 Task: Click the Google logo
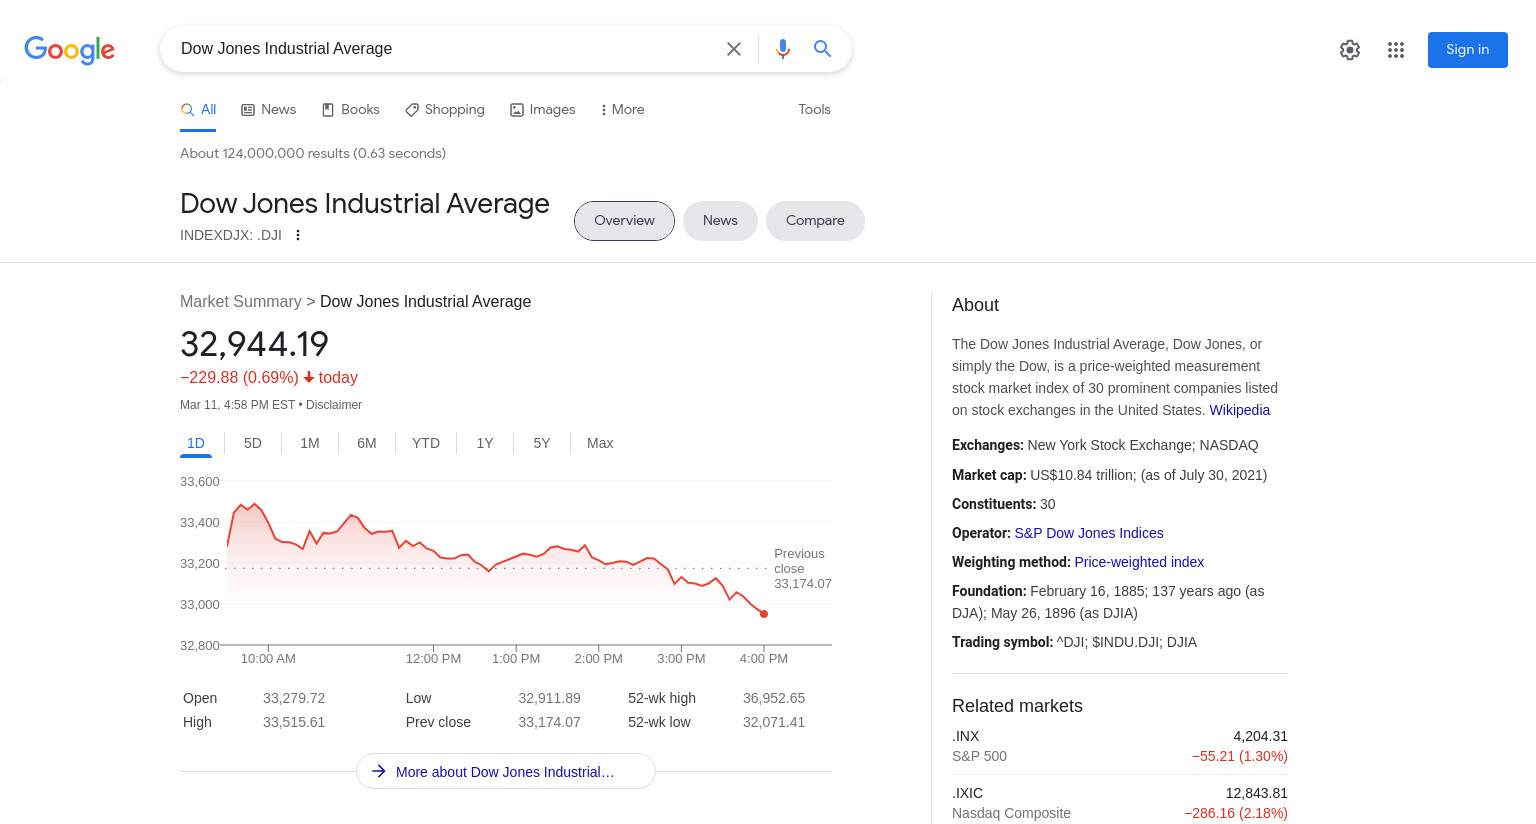(69, 49)
